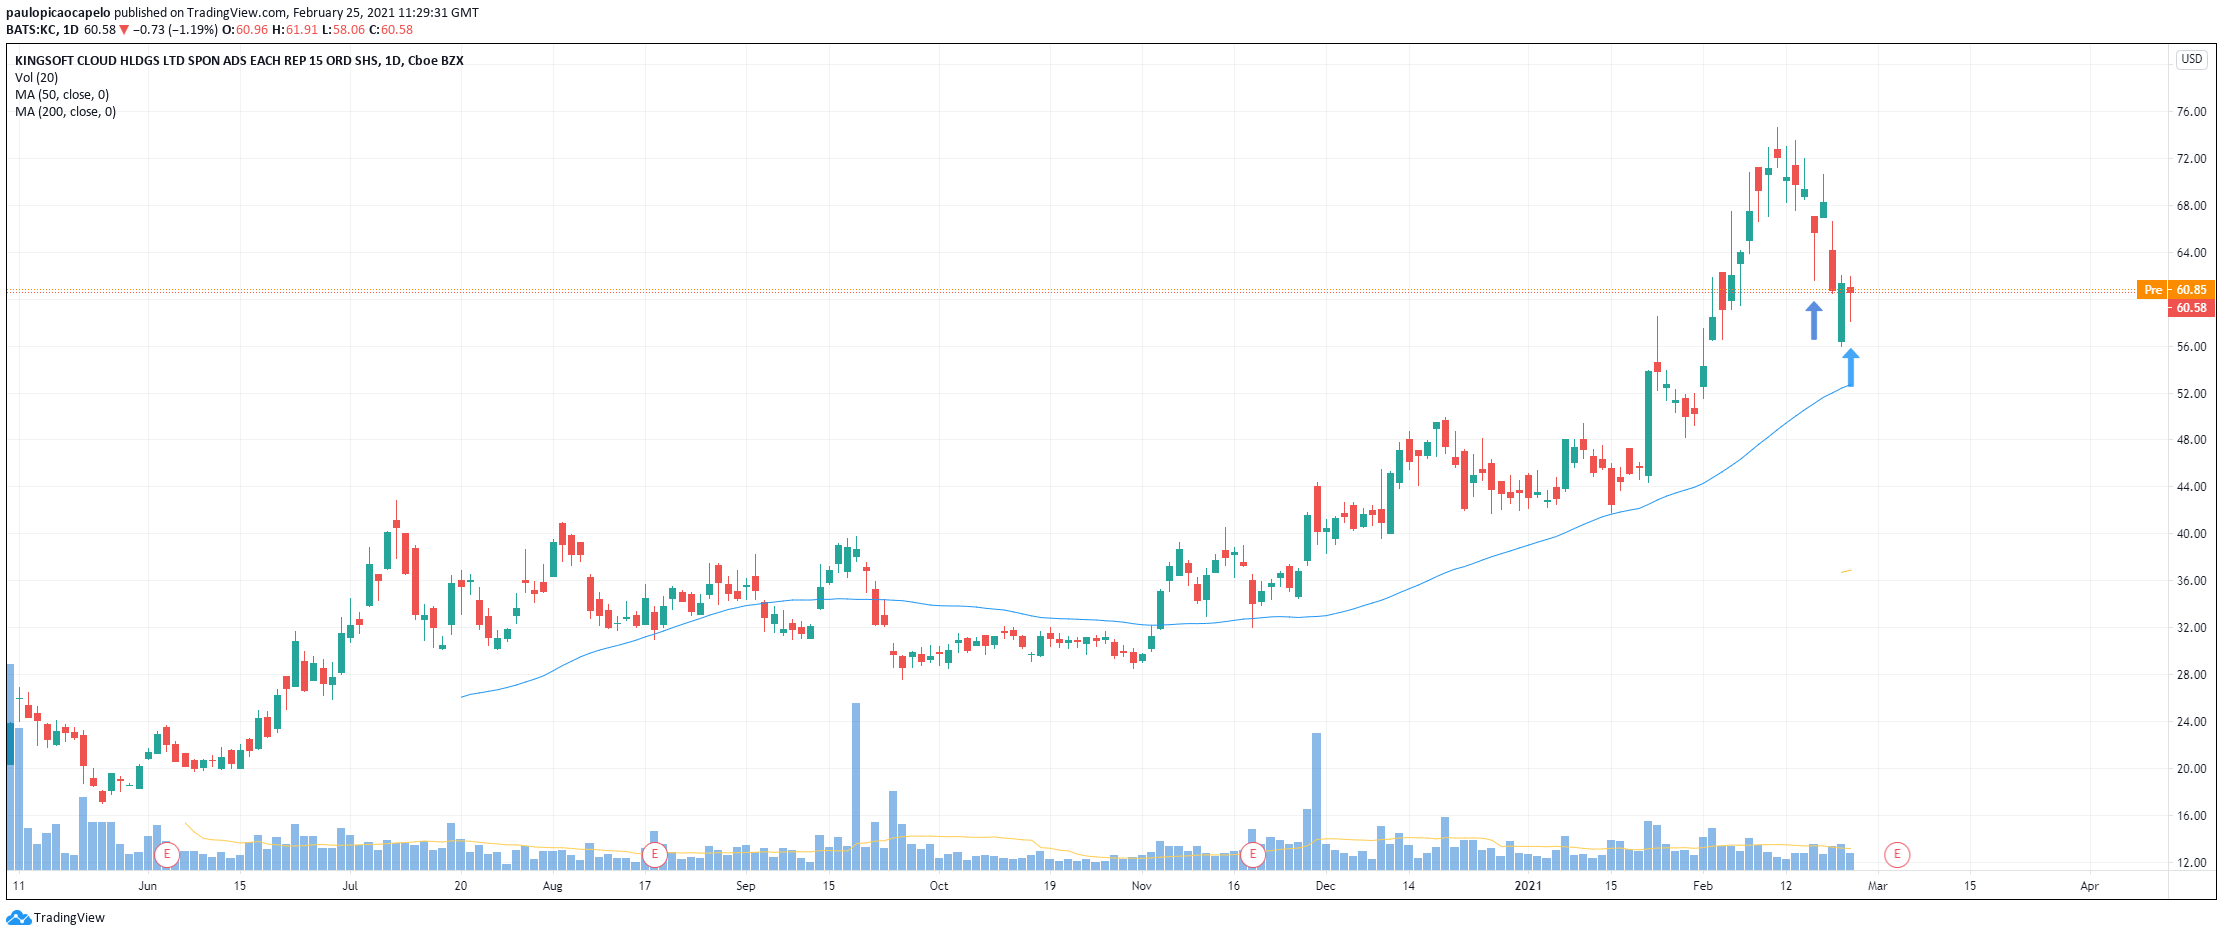
Task: Click the USD currency button
Action: click(2191, 59)
